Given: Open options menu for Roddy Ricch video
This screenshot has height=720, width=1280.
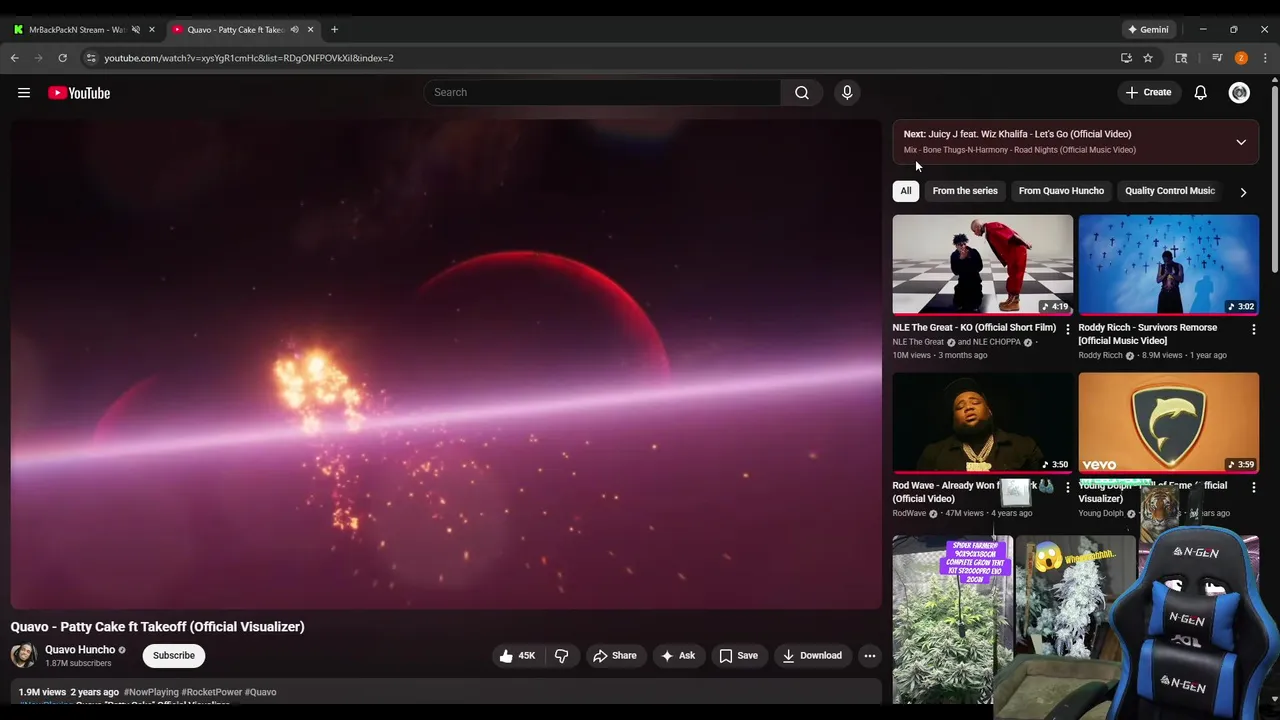Looking at the screenshot, I should [1253, 329].
